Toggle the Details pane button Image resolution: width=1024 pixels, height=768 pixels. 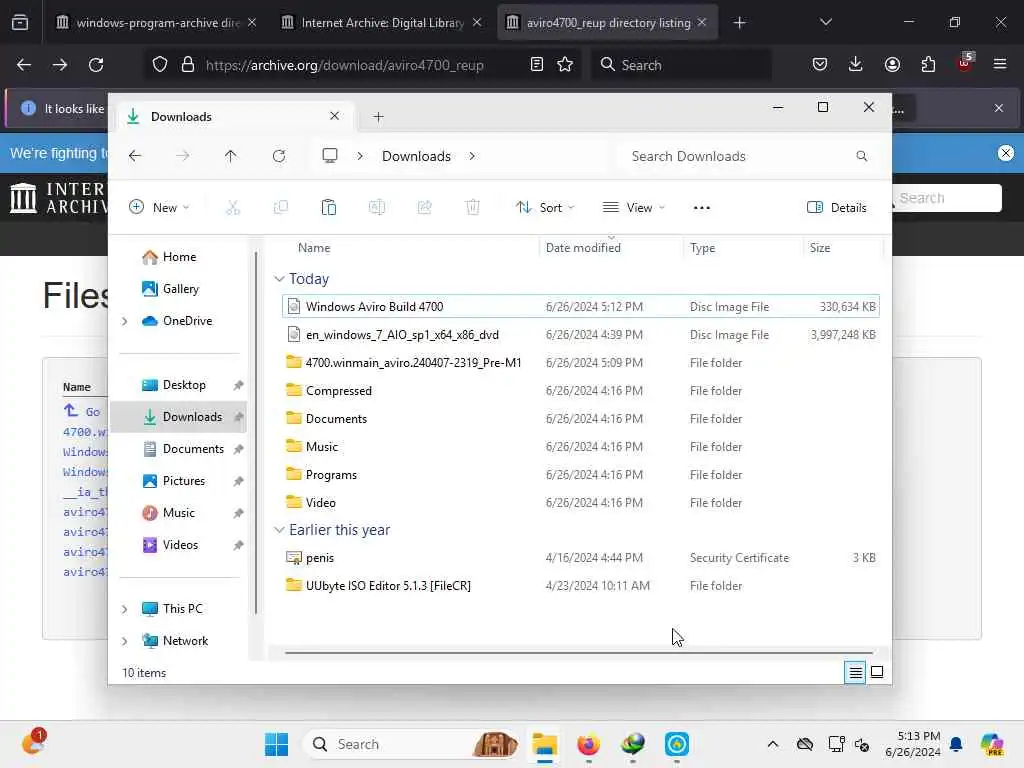837,208
